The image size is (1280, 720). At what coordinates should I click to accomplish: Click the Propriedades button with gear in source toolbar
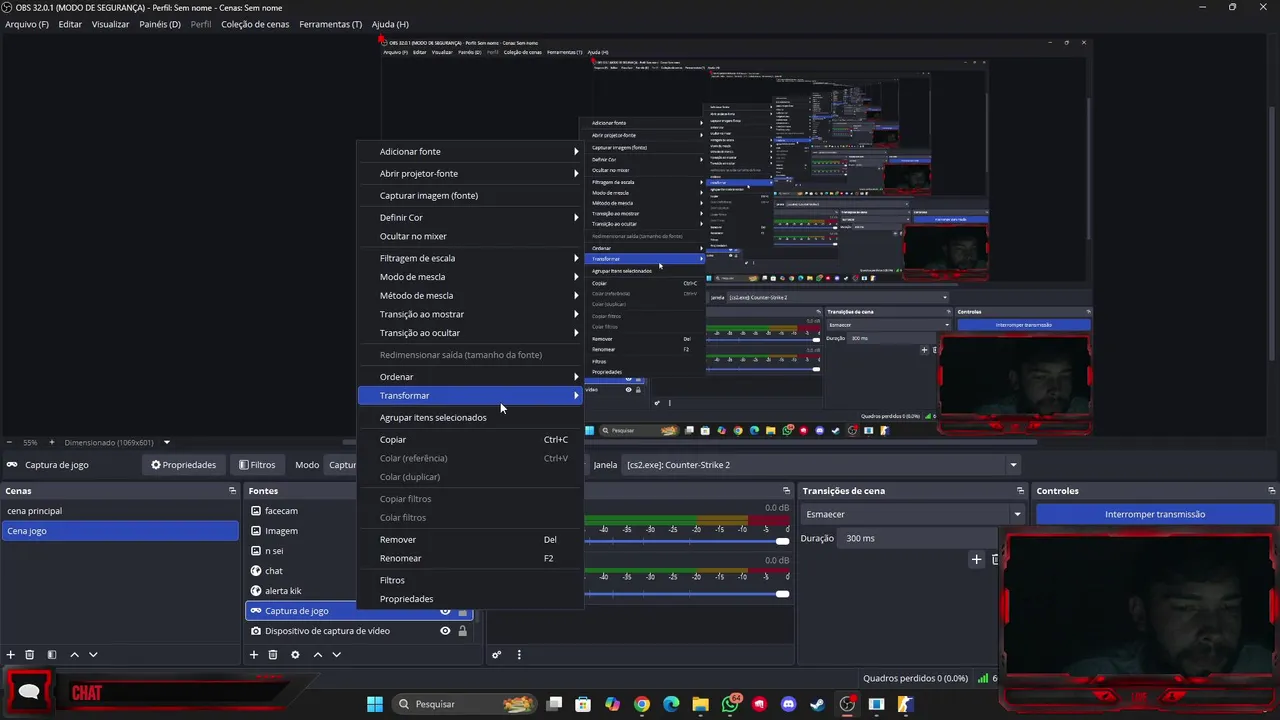184,465
